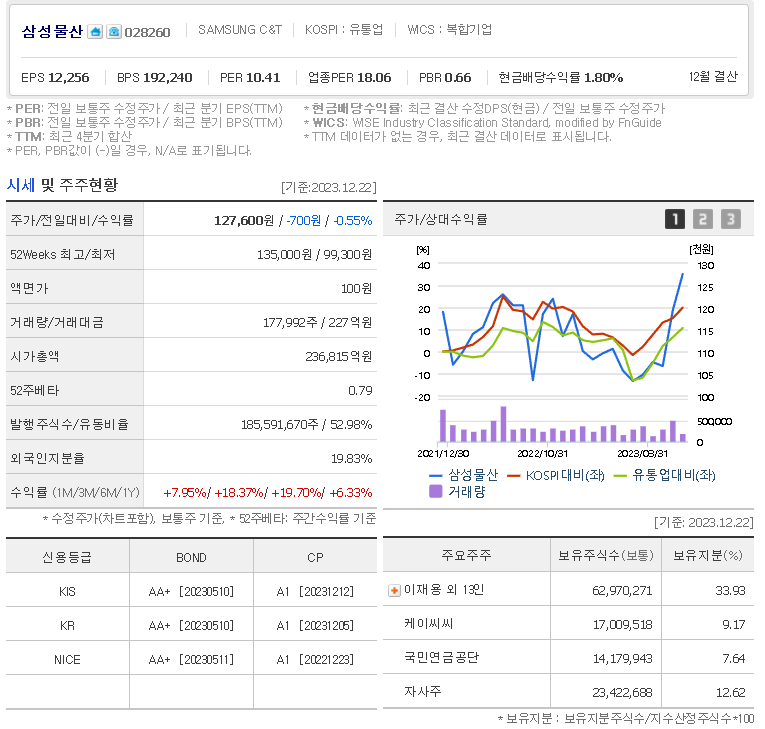
Task: Click the 외국인지분율 19.83% value
Action: point(351,459)
